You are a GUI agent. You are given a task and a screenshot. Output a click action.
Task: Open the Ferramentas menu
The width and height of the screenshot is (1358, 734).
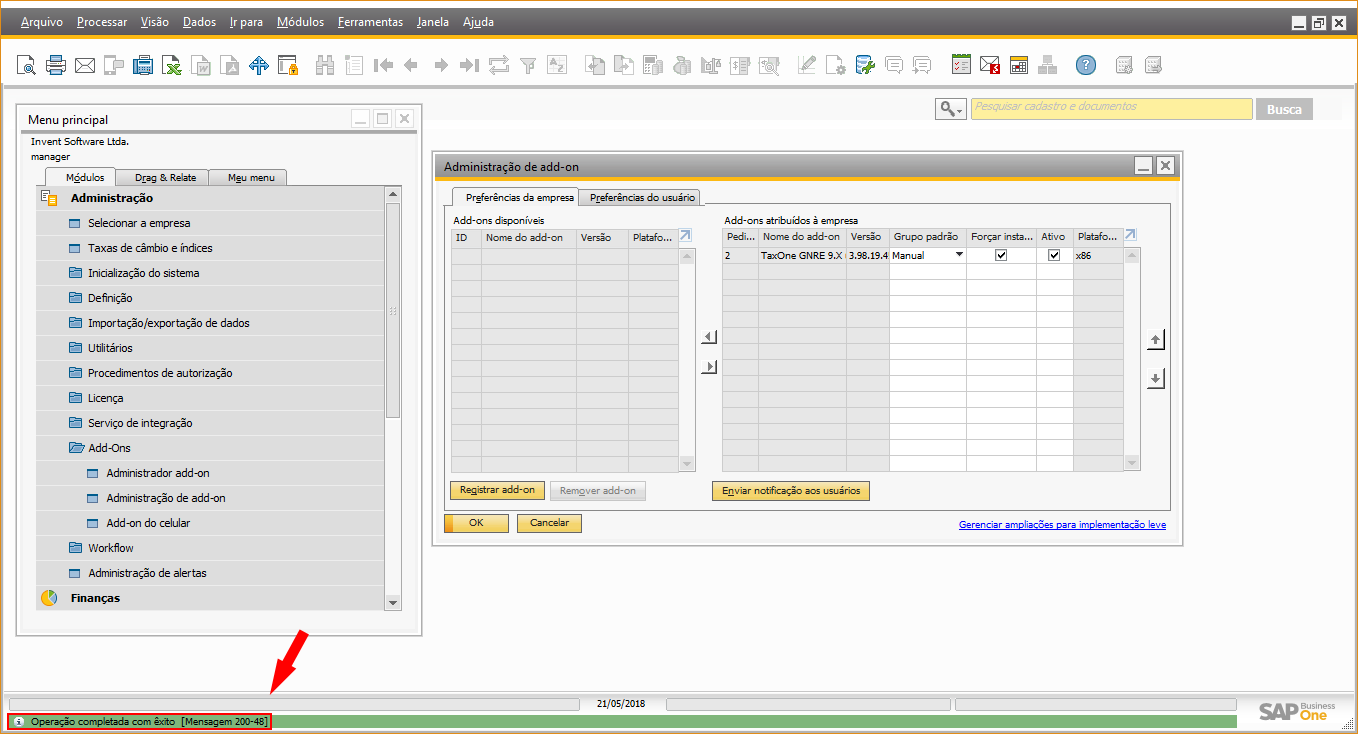click(x=370, y=21)
